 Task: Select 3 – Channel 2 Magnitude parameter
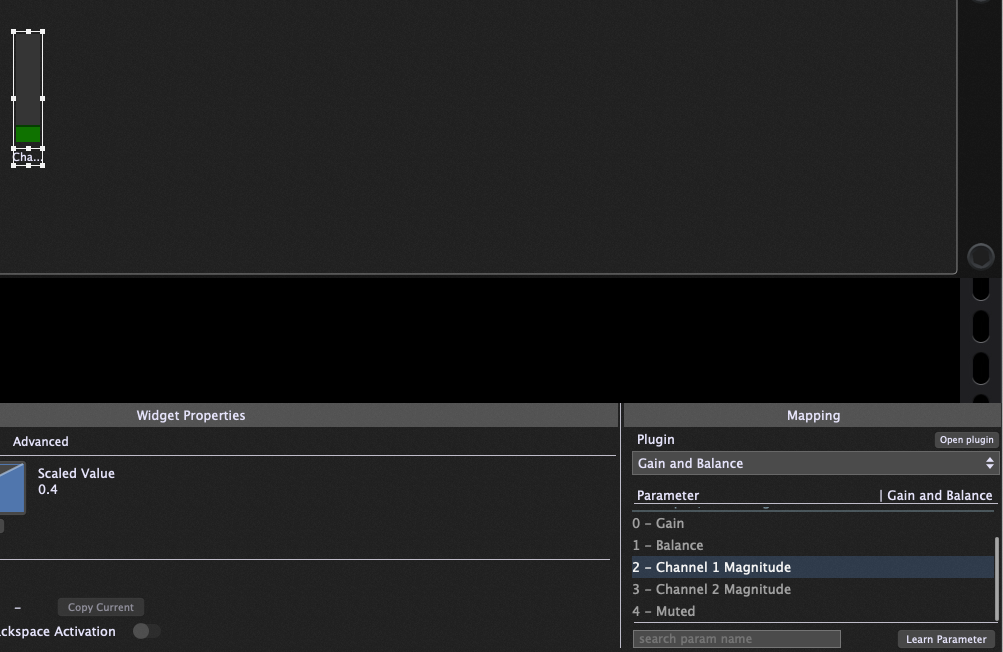(x=712, y=589)
